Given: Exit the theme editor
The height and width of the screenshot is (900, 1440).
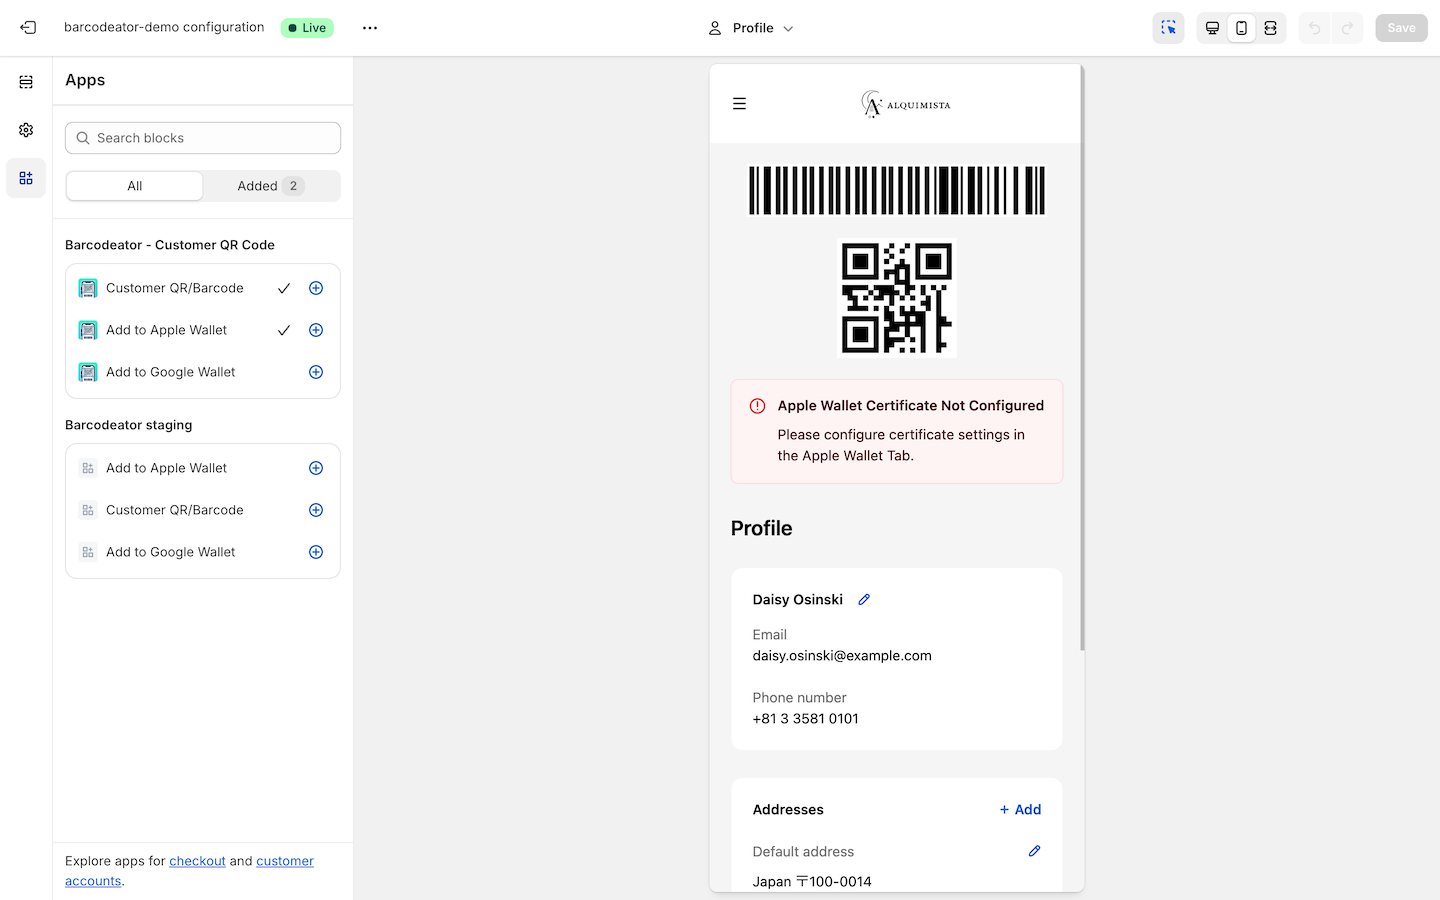Looking at the screenshot, I should tap(27, 27).
